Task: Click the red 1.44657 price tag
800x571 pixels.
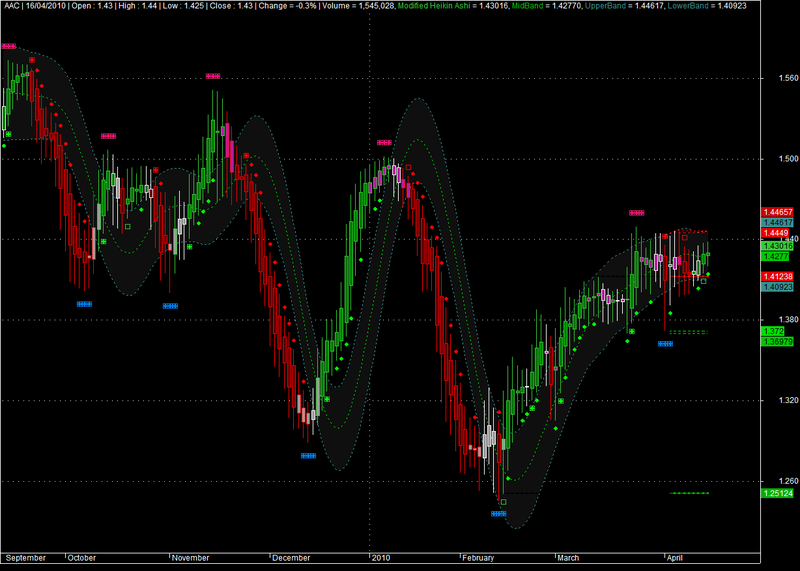Action: 778,212
